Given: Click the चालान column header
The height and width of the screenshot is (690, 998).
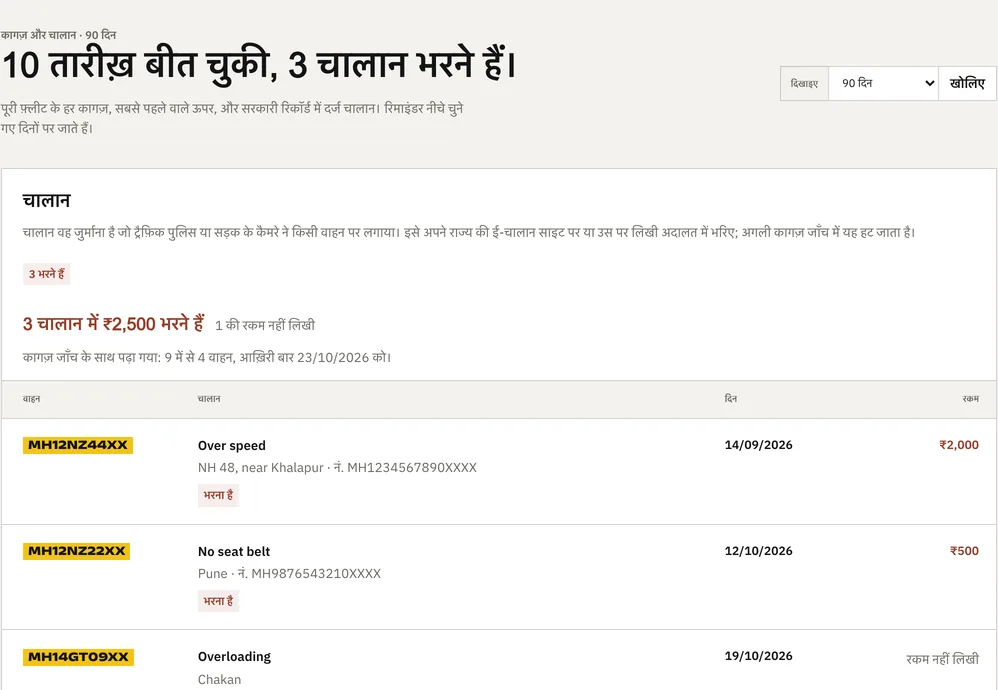Looking at the screenshot, I should (209, 398).
